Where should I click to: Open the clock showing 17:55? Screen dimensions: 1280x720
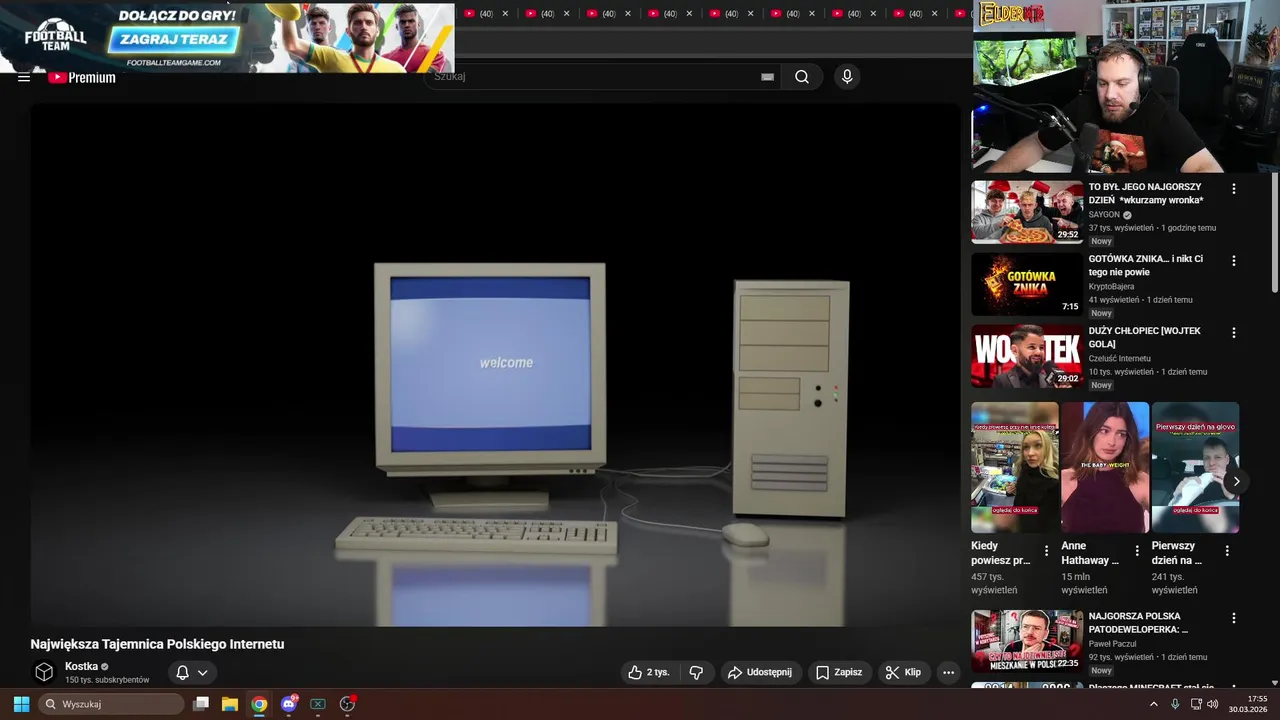pos(1248,704)
